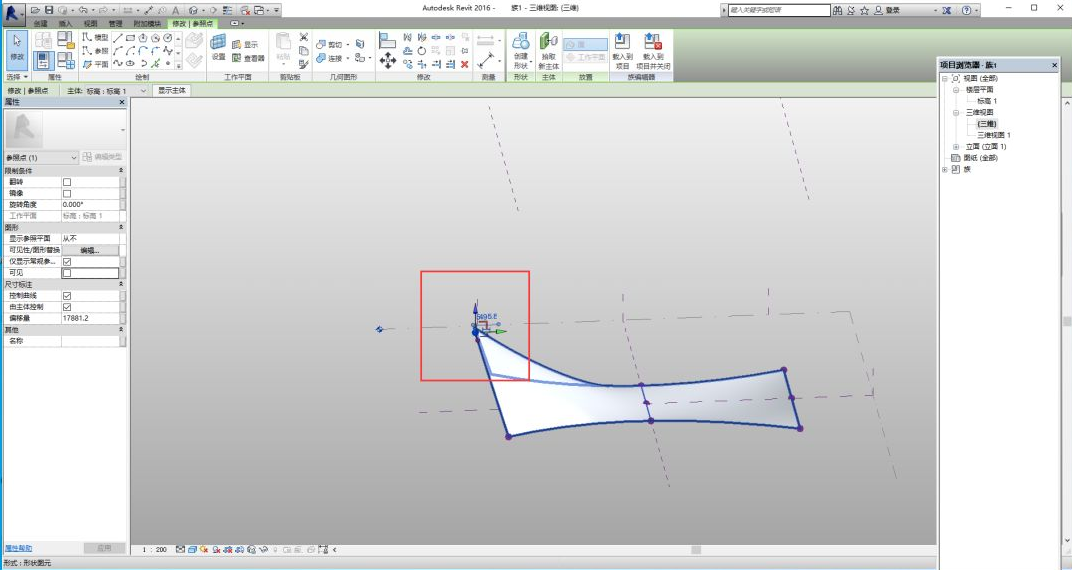This screenshot has height=570, width=1072.
Task: Open the 主体 标高 1 host dropdown
Action: click(x=145, y=90)
